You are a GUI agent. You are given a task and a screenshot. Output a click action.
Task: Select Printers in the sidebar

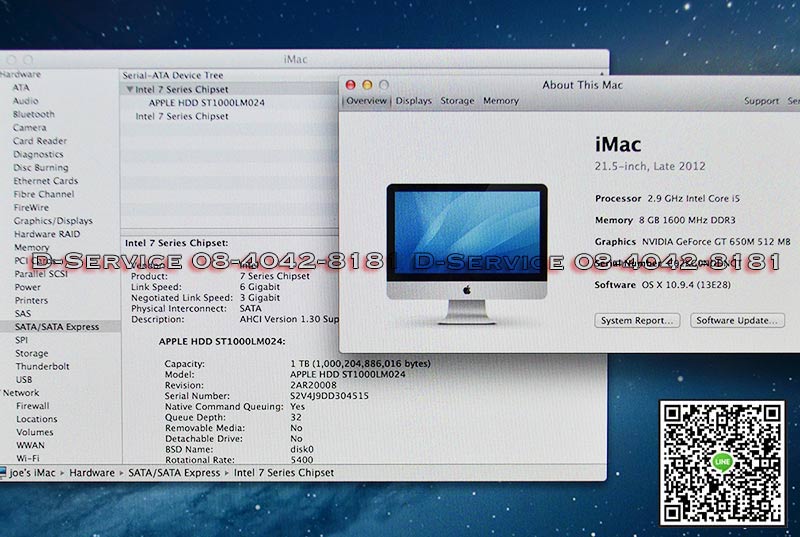[31, 300]
